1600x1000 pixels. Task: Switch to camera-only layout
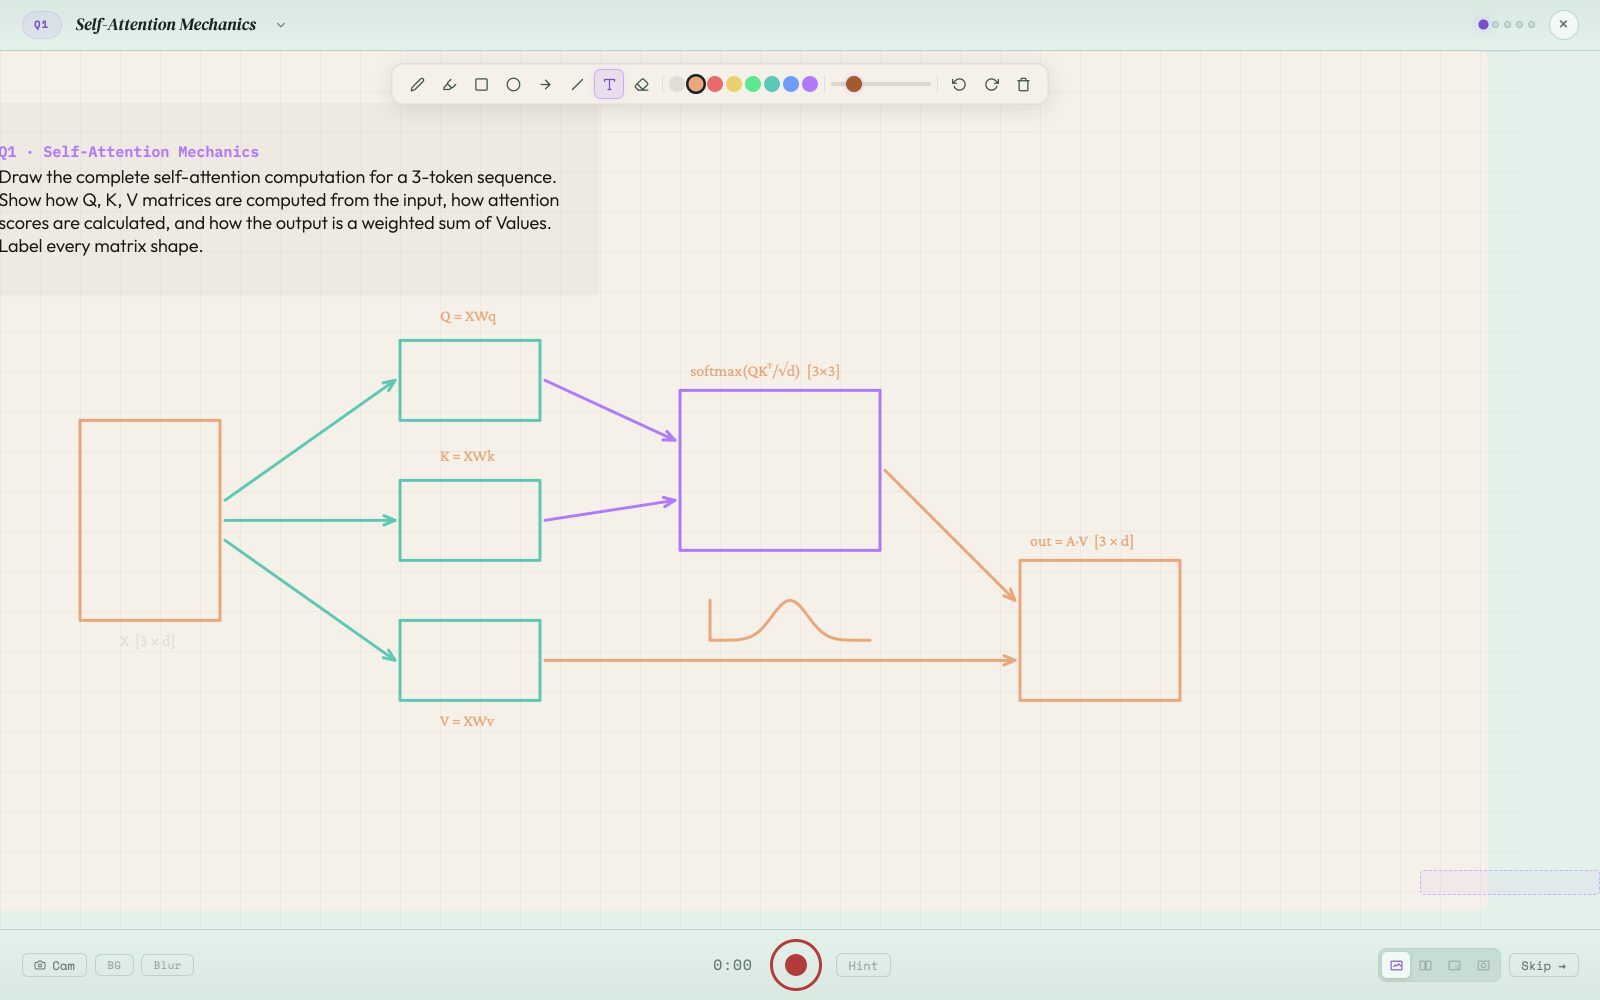coord(1483,965)
